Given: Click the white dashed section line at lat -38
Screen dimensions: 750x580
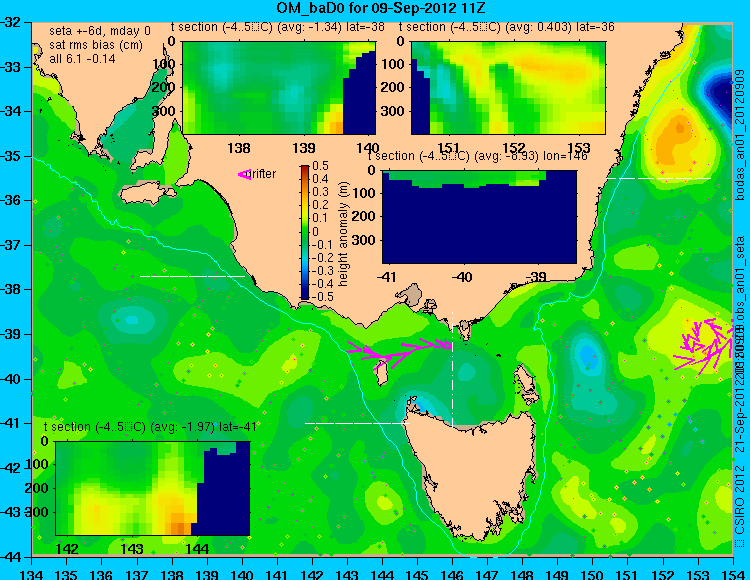Looking at the screenshot, I should tap(192, 276).
